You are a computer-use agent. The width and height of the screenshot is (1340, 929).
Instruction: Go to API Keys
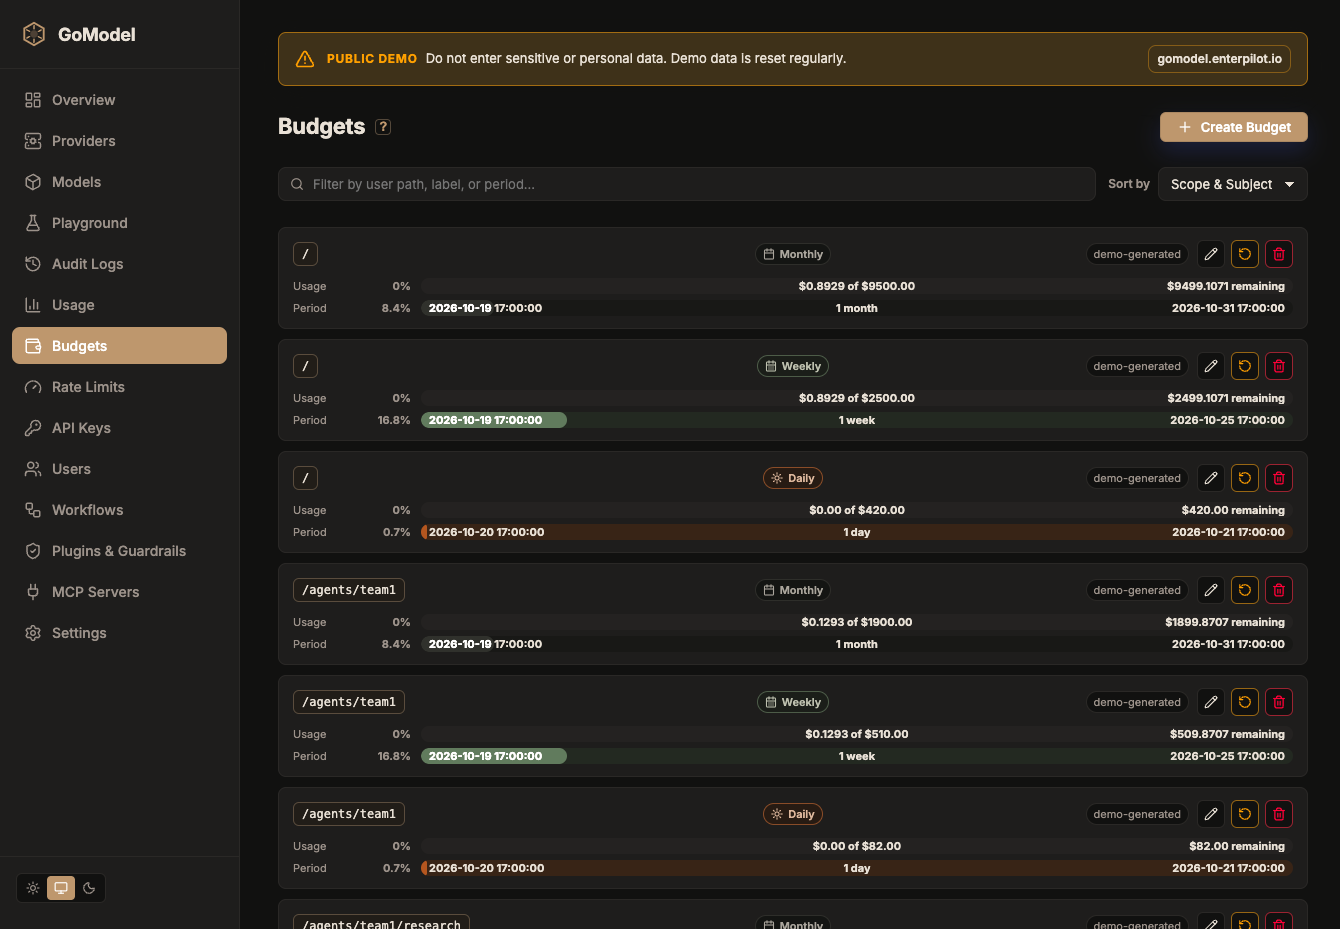(119, 428)
